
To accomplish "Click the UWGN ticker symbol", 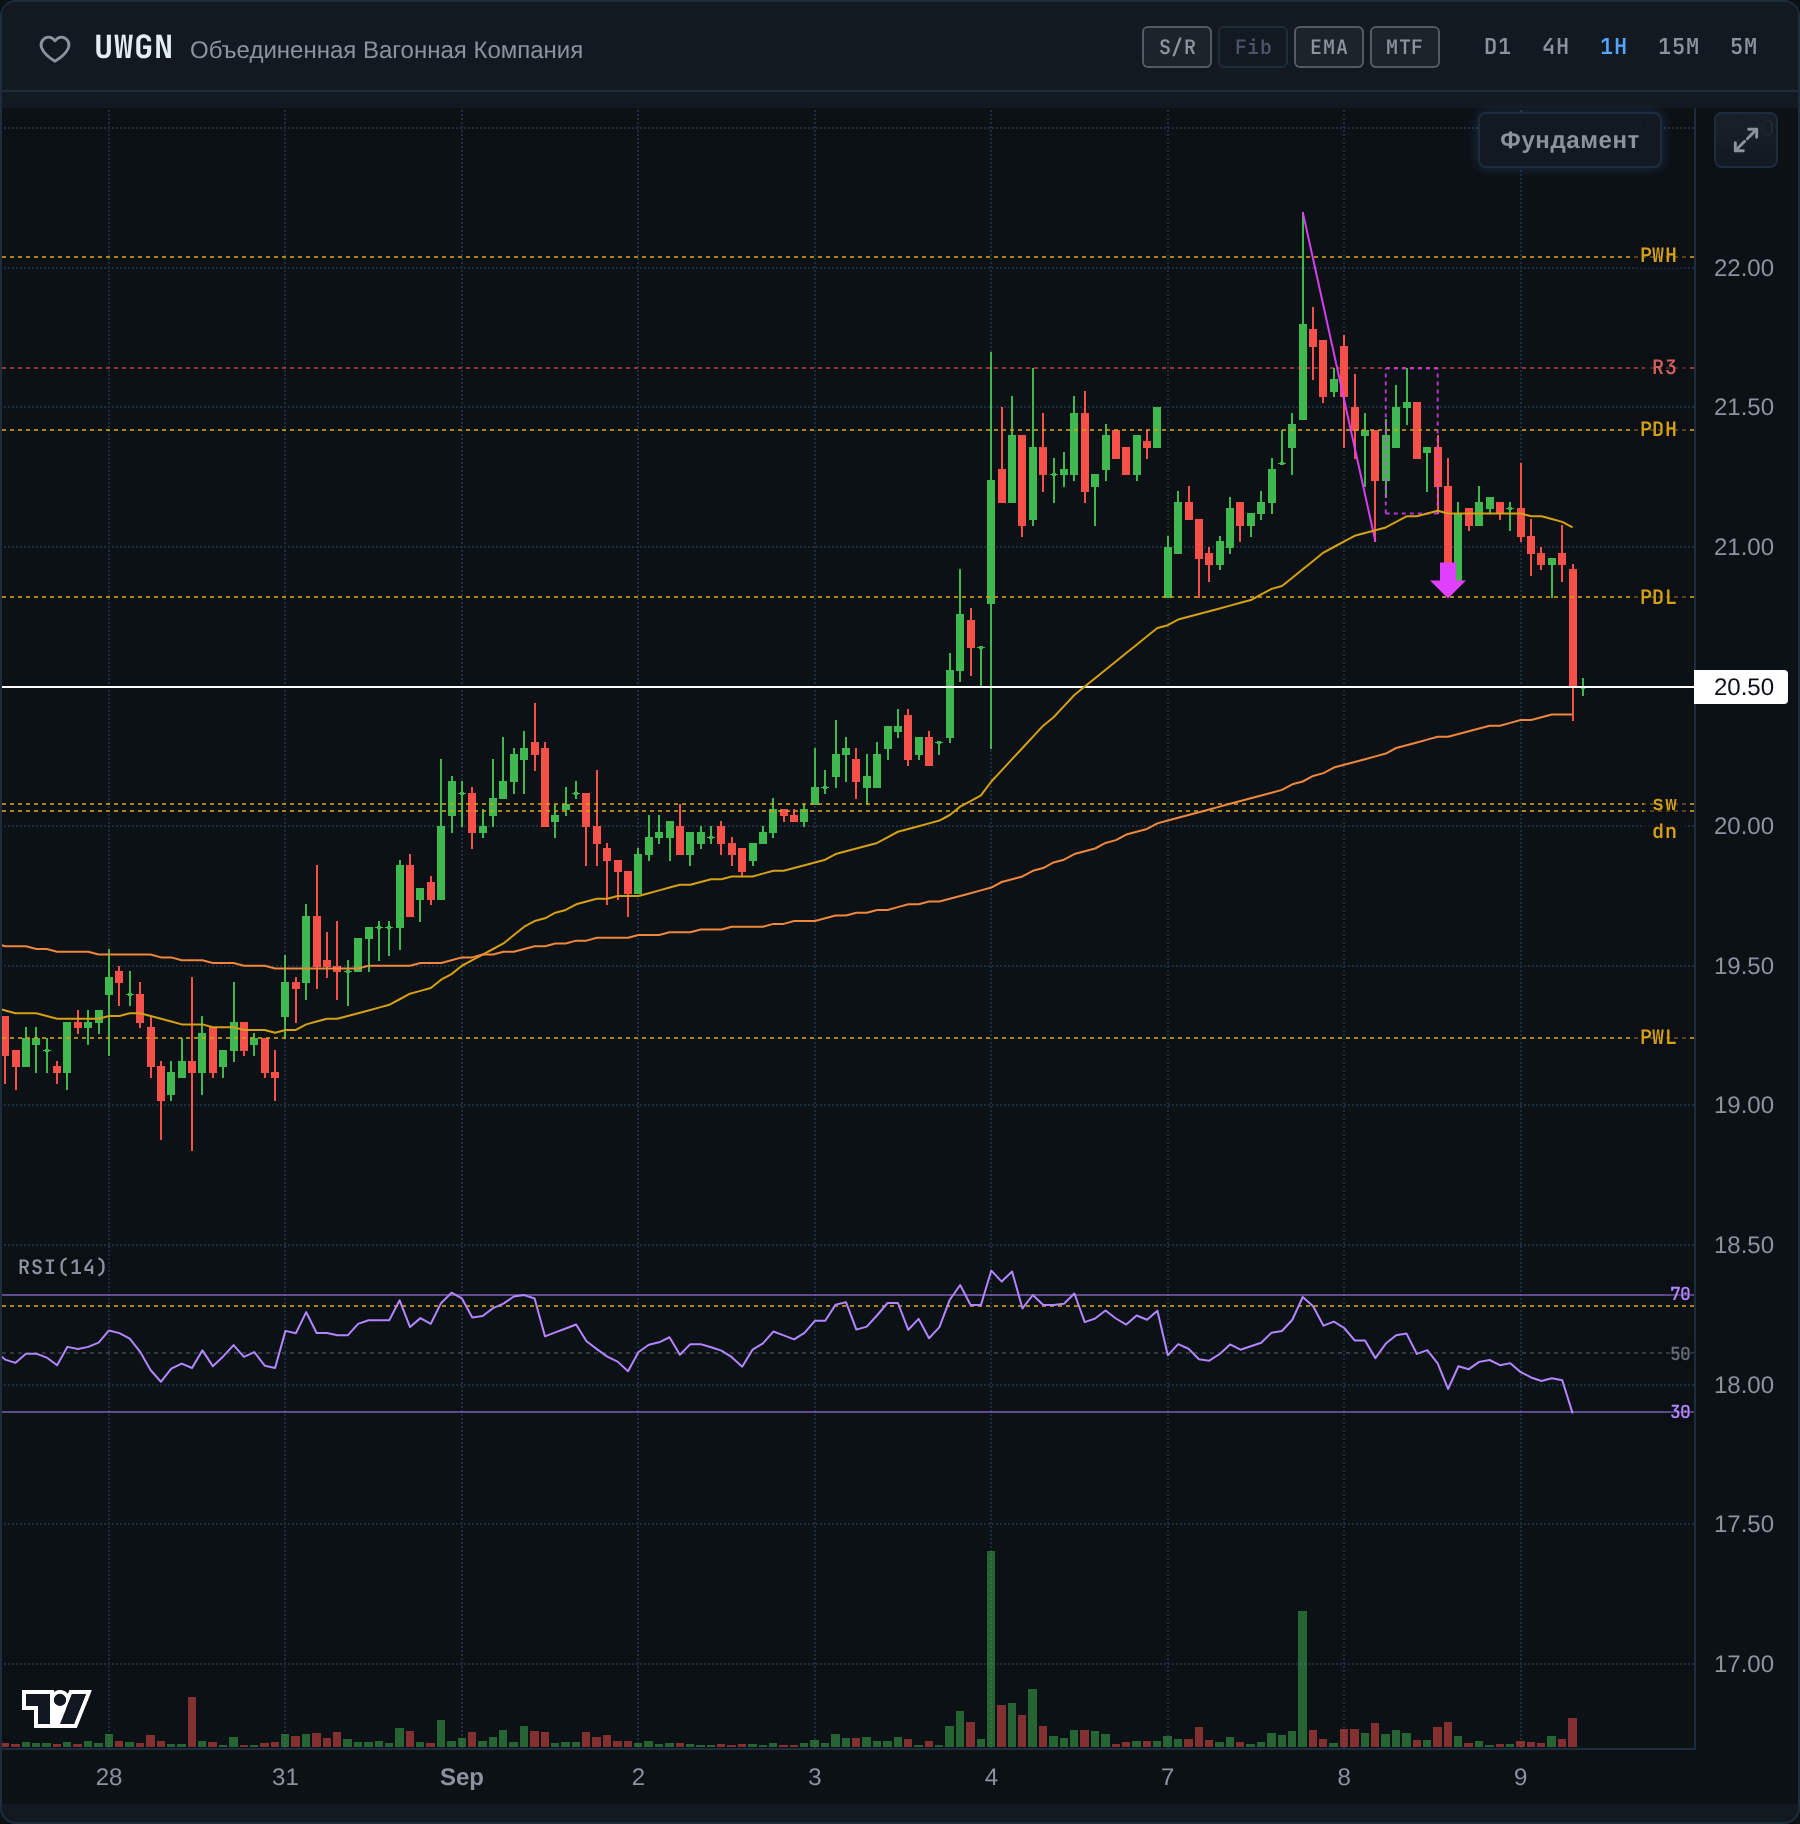I will click(134, 48).
